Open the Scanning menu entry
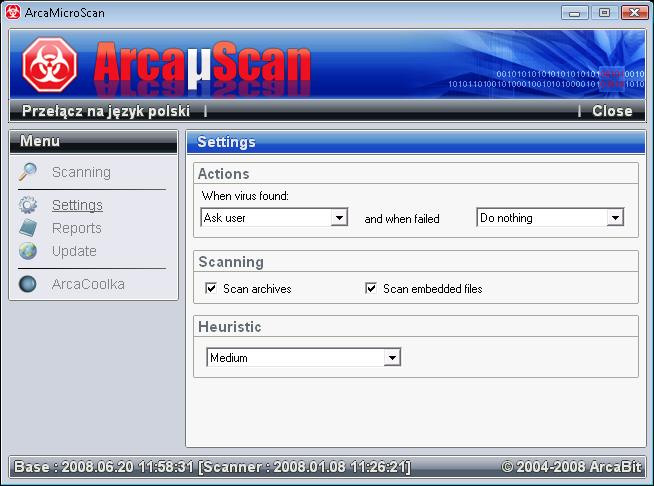654x486 pixels. point(81,172)
